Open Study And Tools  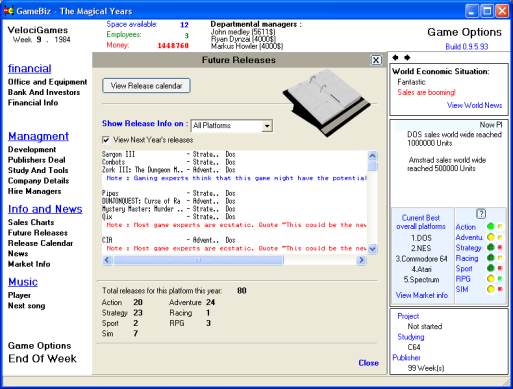click(38, 170)
